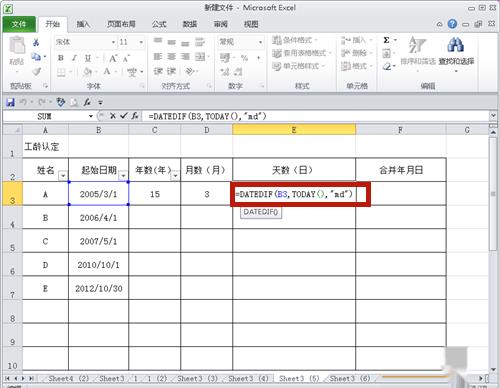Confirm formula with the checkmark icon
Screen dimensions: 500x388
124,116
